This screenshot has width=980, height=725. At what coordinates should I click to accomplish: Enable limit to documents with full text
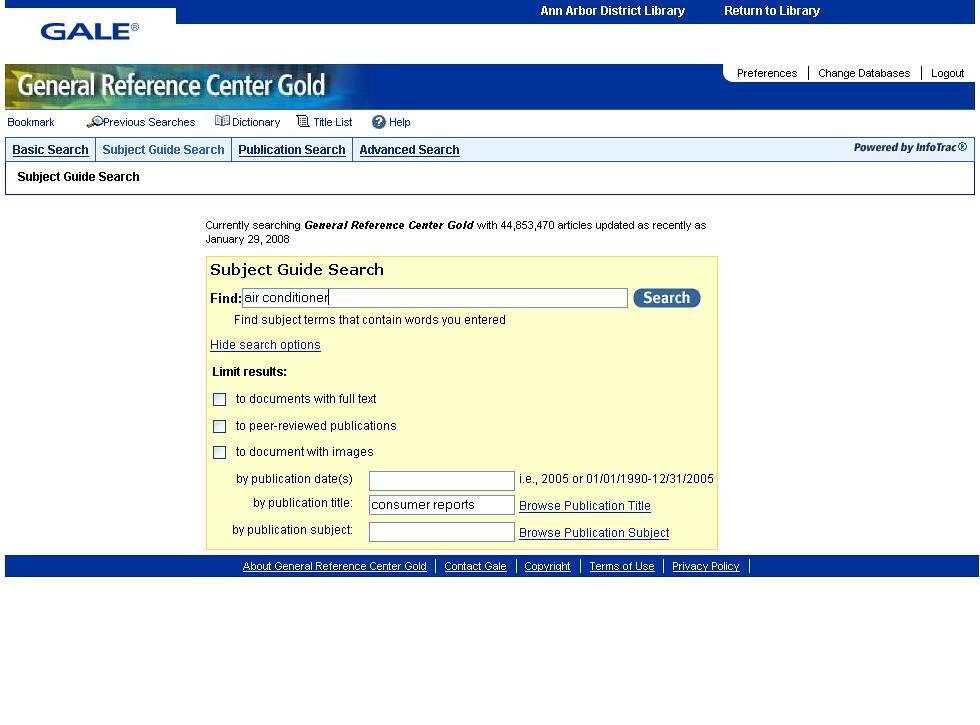point(219,399)
